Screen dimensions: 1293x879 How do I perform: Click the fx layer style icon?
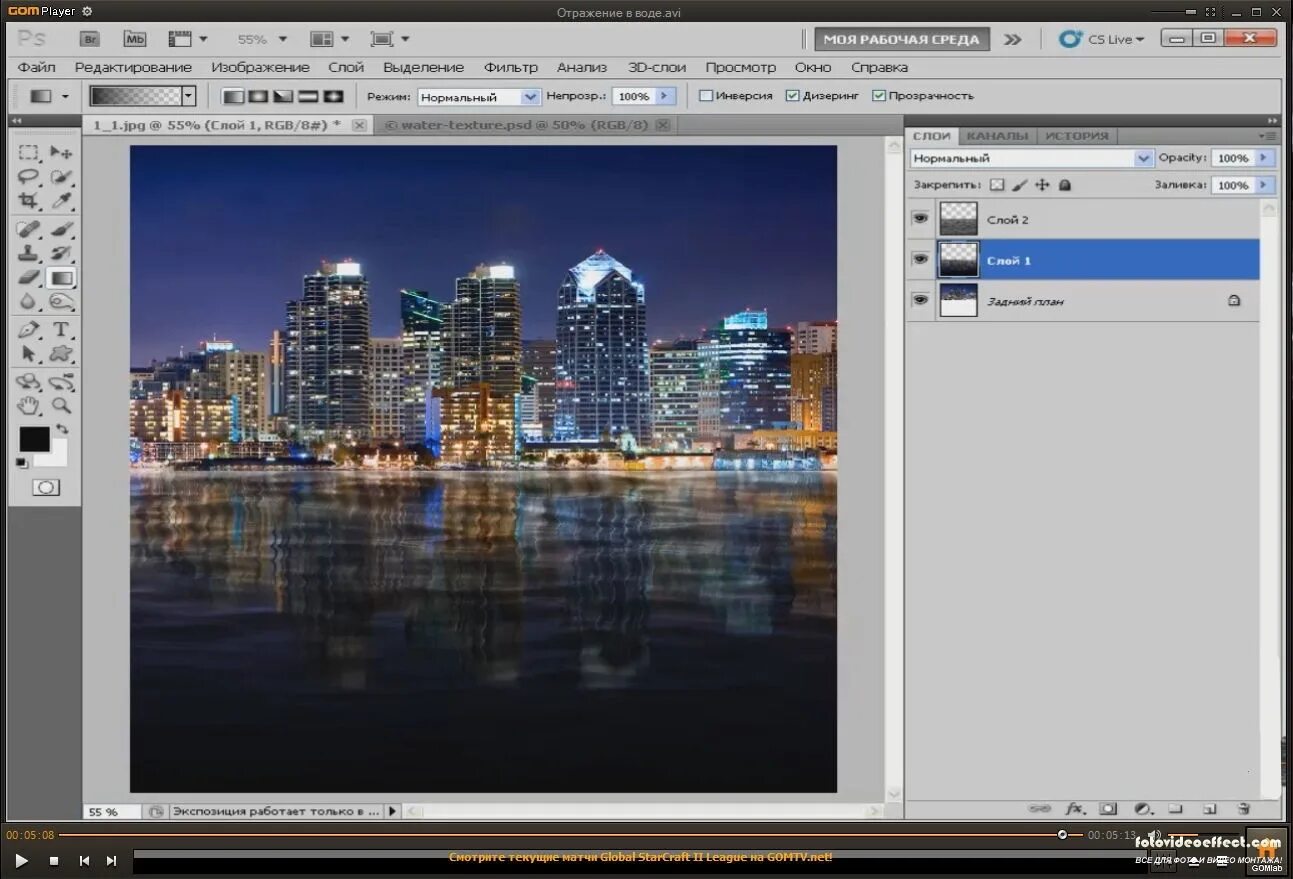pyautogui.click(x=1075, y=808)
